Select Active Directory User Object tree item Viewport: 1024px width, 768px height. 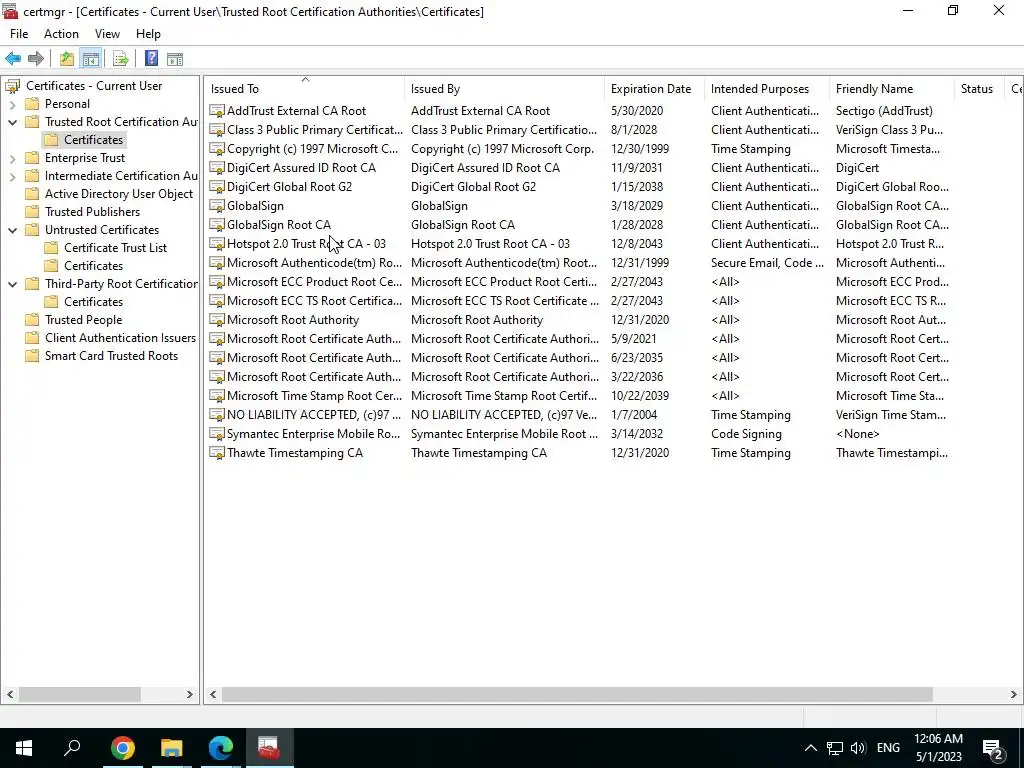pyautogui.click(x=119, y=194)
